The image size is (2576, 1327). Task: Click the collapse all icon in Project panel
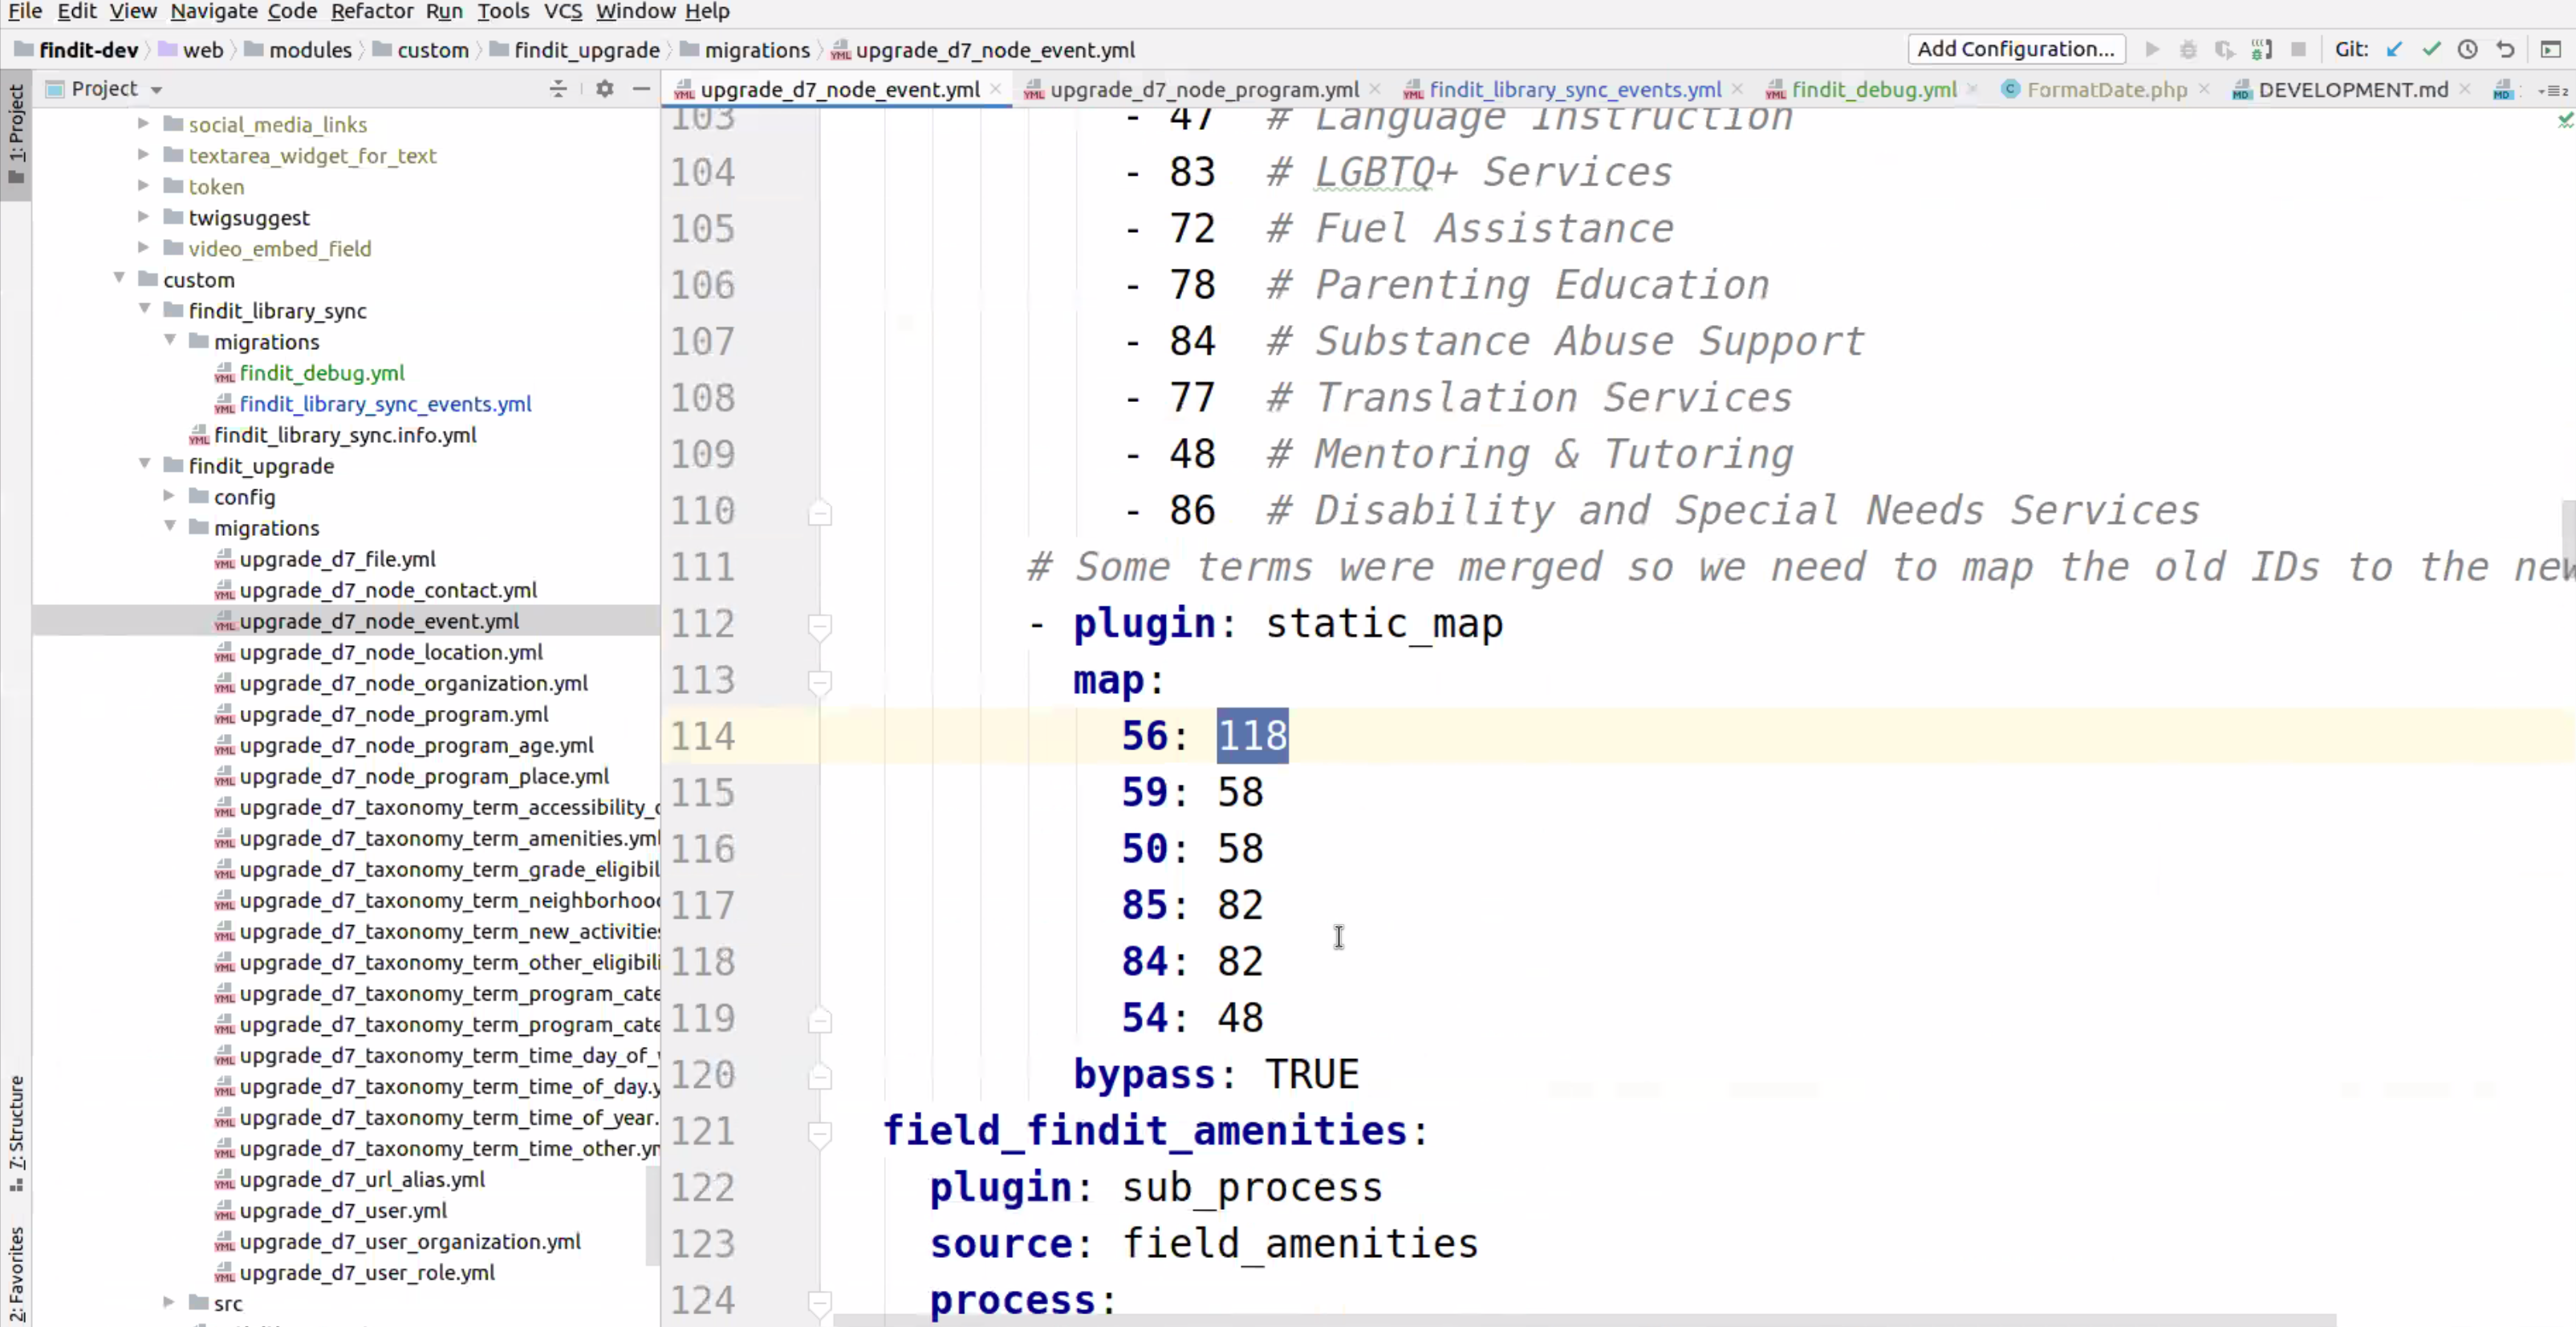point(558,89)
